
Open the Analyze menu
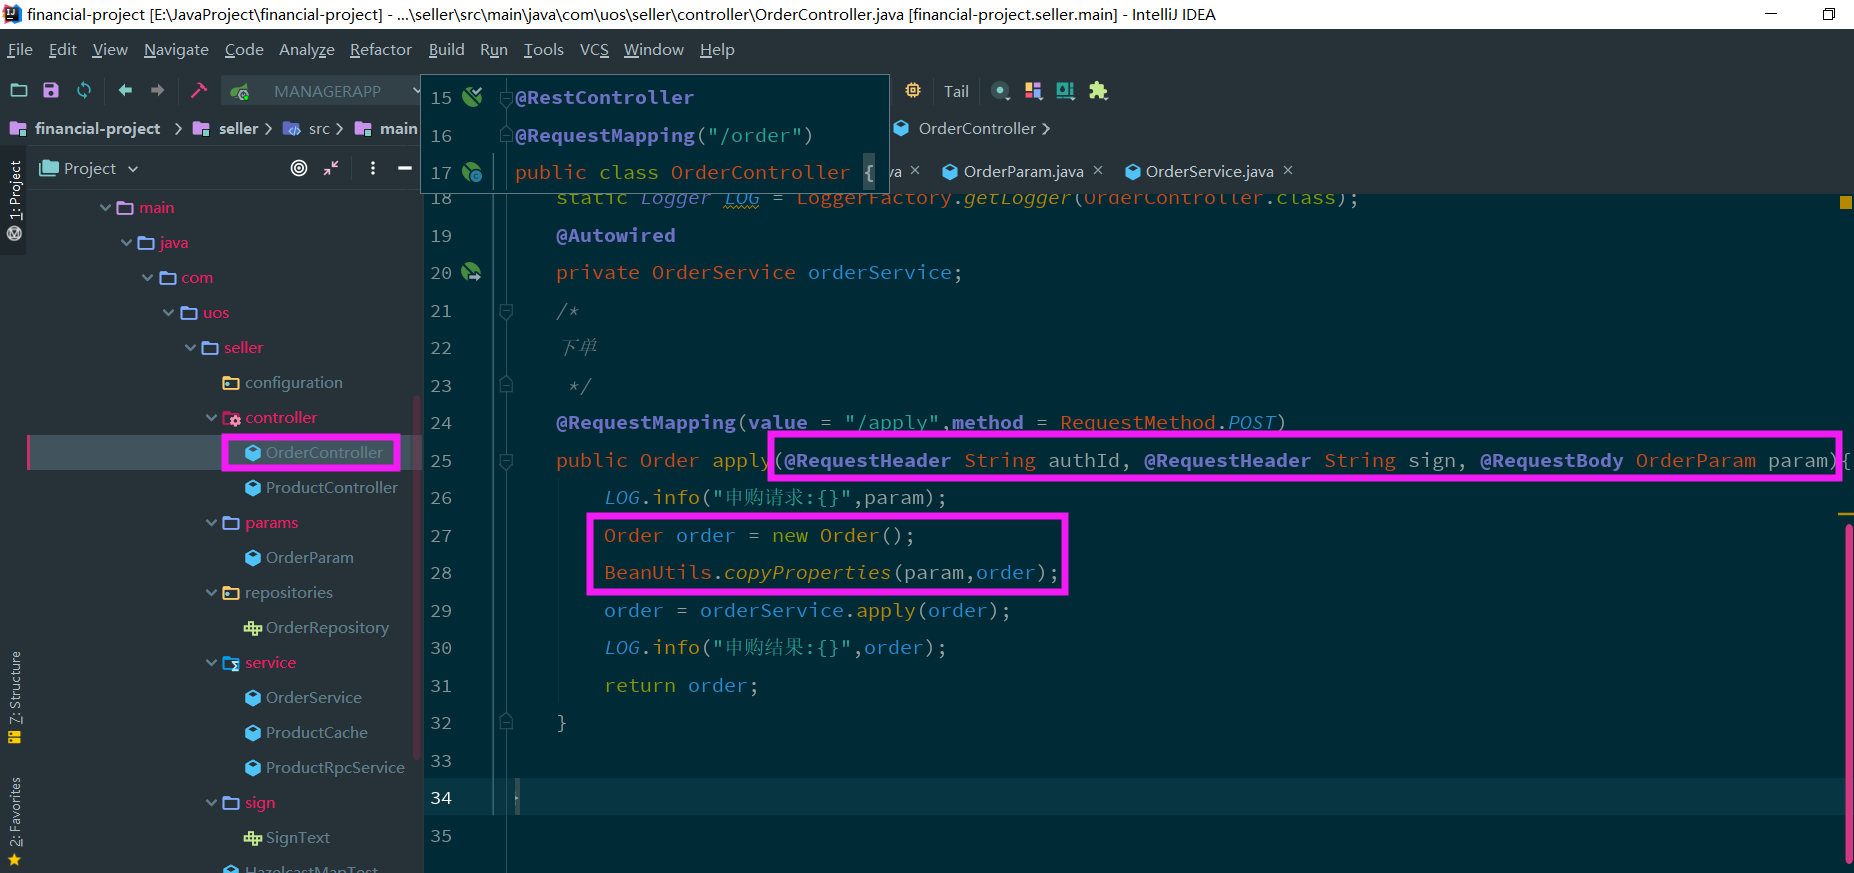pos(306,49)
